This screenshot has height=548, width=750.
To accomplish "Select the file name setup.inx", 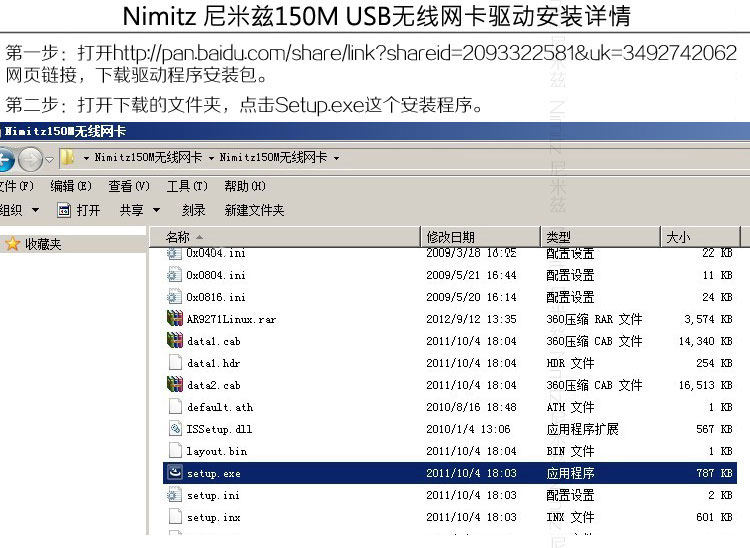I will pos(214,517).
